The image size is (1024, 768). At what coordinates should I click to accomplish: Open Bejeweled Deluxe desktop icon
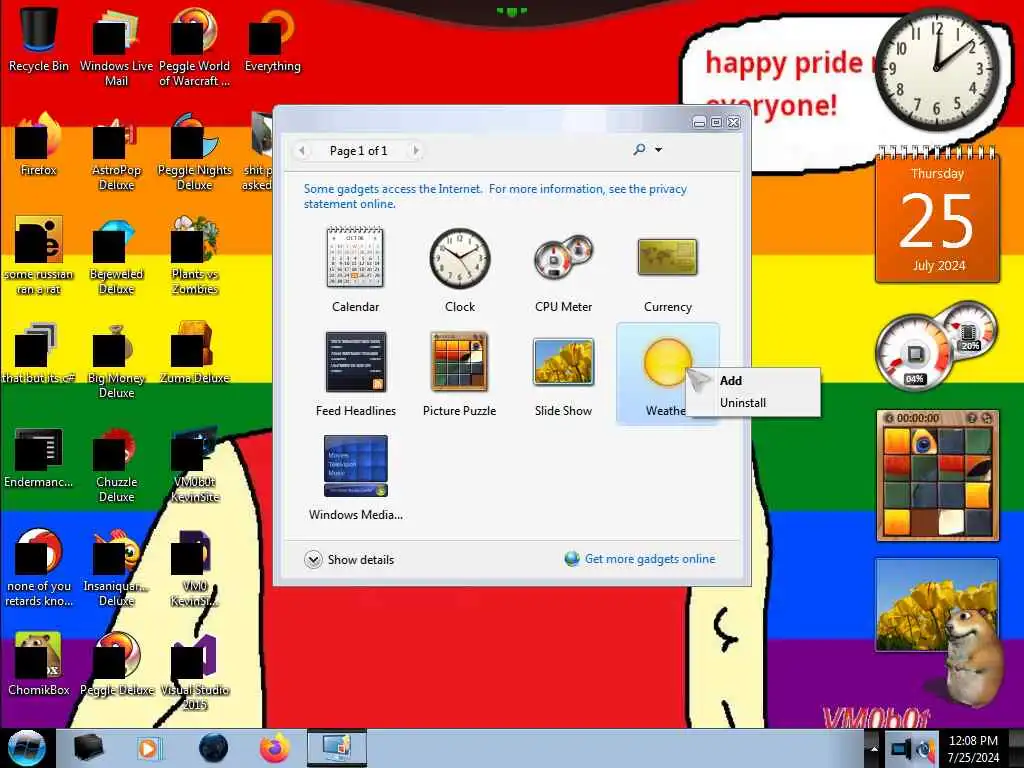click(116, 255)
